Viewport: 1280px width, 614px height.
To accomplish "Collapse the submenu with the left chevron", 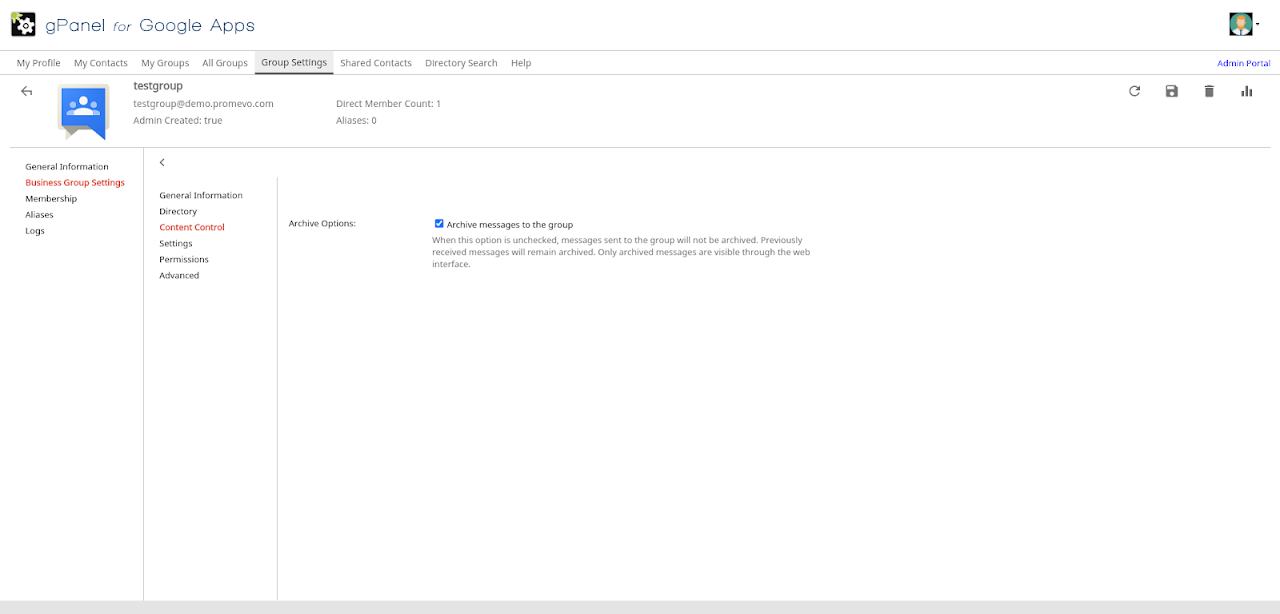I will (162, 162).
